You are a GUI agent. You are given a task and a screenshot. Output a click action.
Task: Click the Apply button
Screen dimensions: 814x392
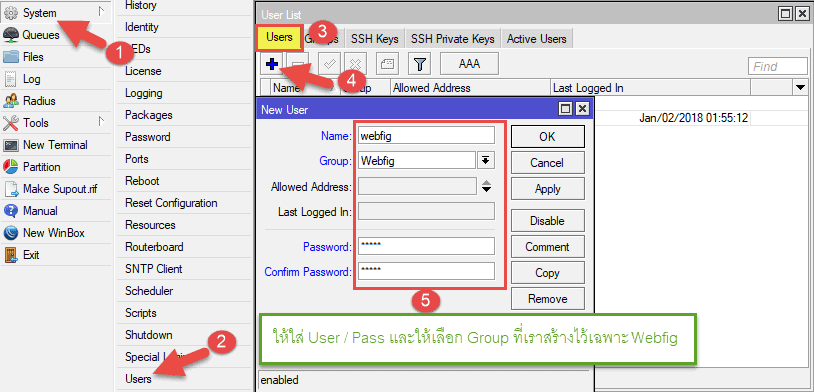(547, 189)
